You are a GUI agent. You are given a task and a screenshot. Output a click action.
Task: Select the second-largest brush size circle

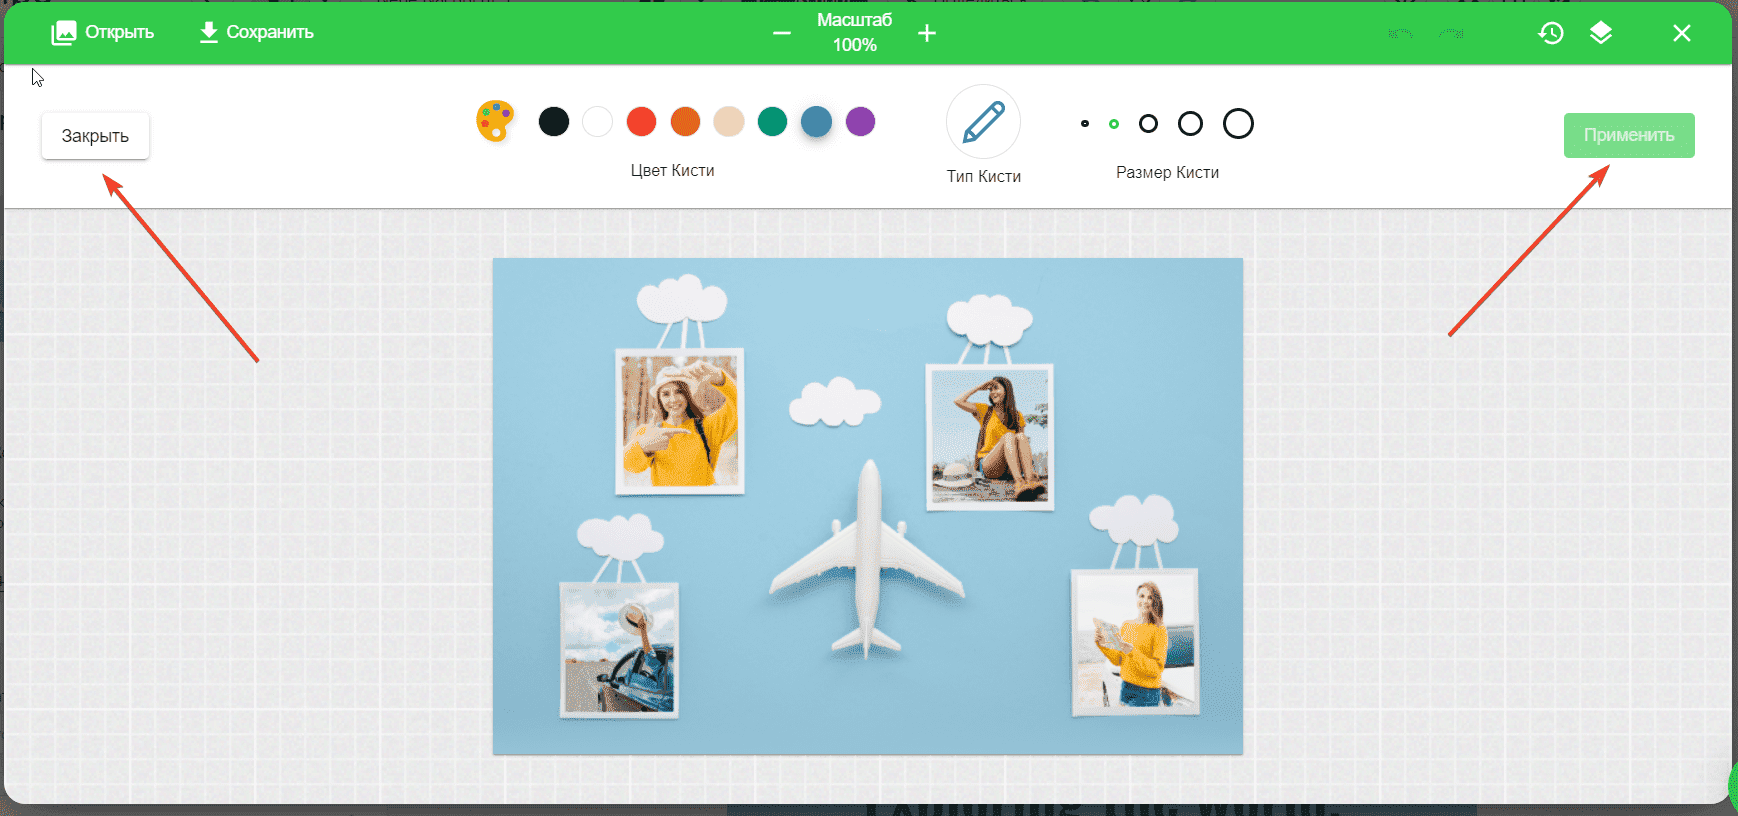[1190, 124]
